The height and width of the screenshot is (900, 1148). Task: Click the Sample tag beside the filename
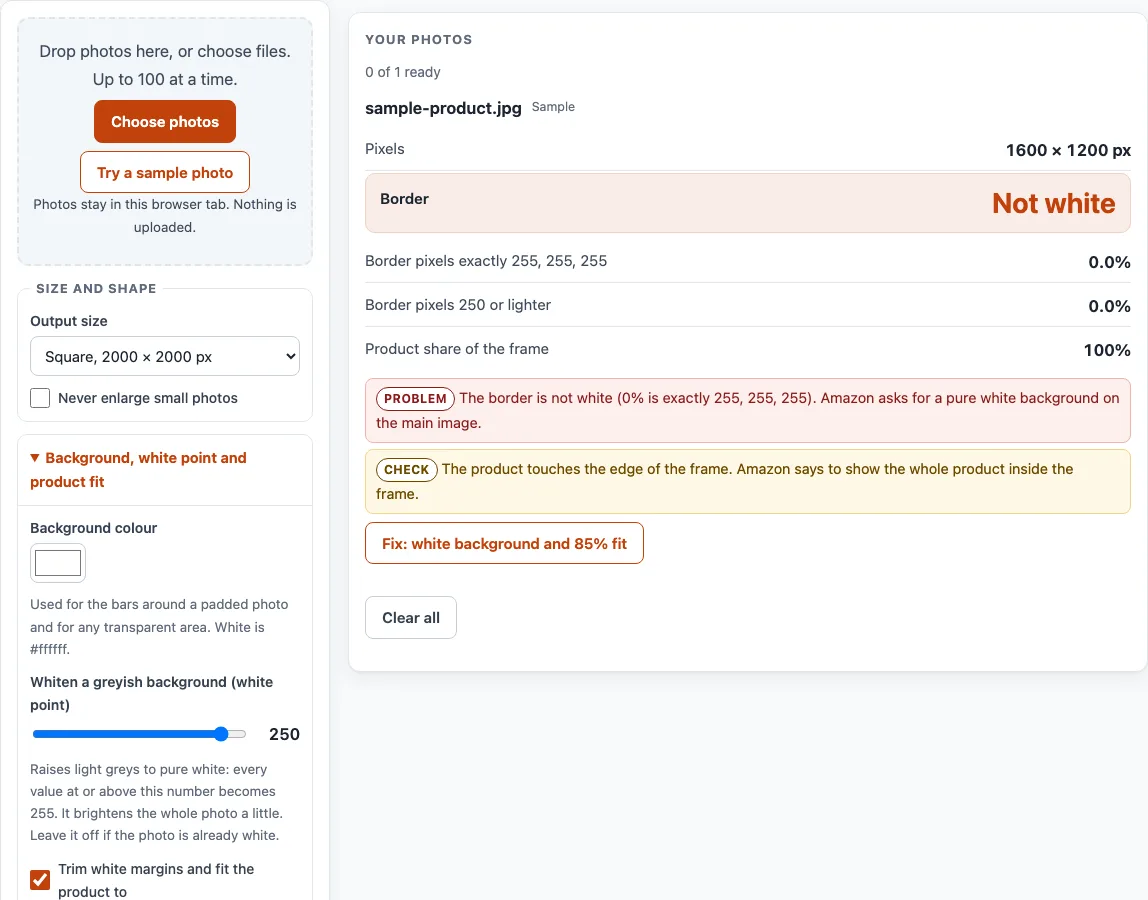(554, 107)
